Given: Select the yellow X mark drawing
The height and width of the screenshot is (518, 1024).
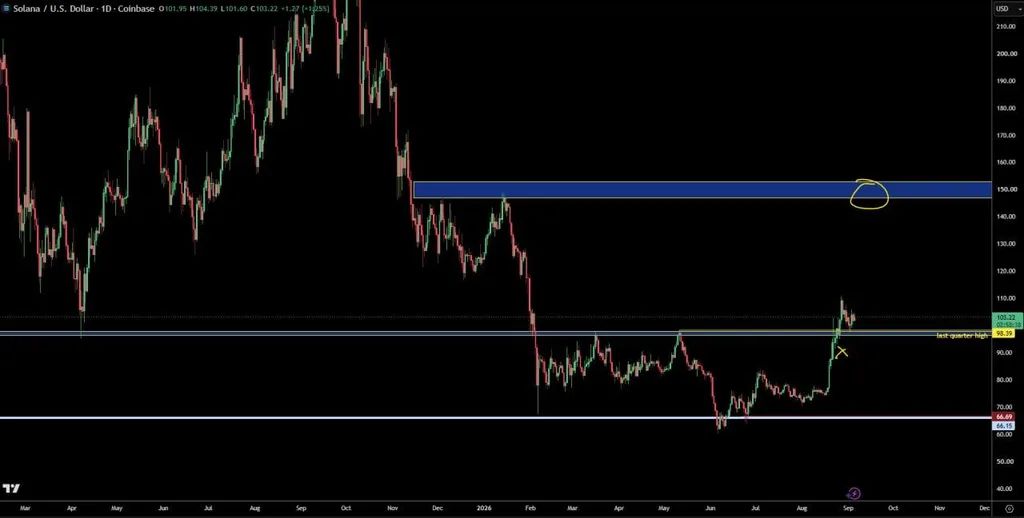Looking at the screenshot, I should tap(842, 352).
